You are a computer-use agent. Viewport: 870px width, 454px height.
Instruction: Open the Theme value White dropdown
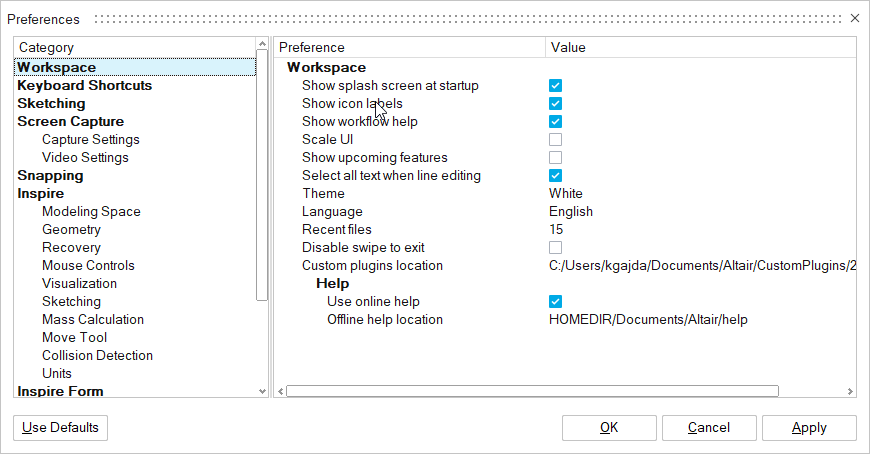click(x=566, y=194)
